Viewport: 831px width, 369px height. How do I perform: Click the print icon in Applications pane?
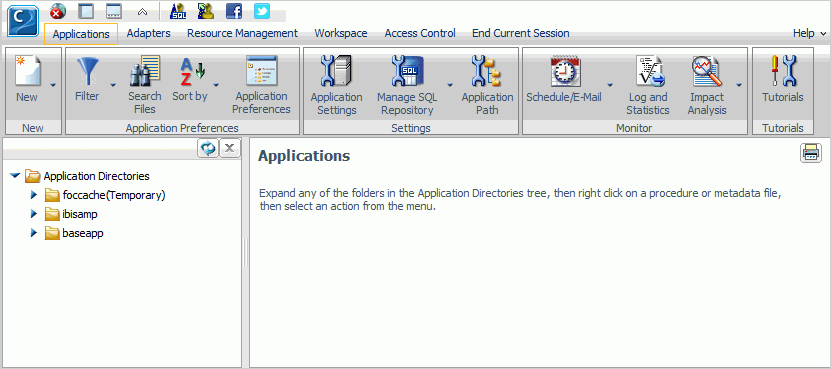(x=811, y=153)
